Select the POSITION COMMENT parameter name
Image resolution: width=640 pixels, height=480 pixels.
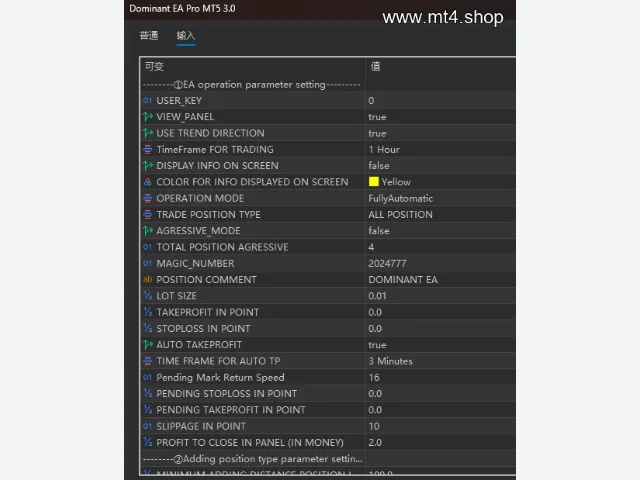207,280
